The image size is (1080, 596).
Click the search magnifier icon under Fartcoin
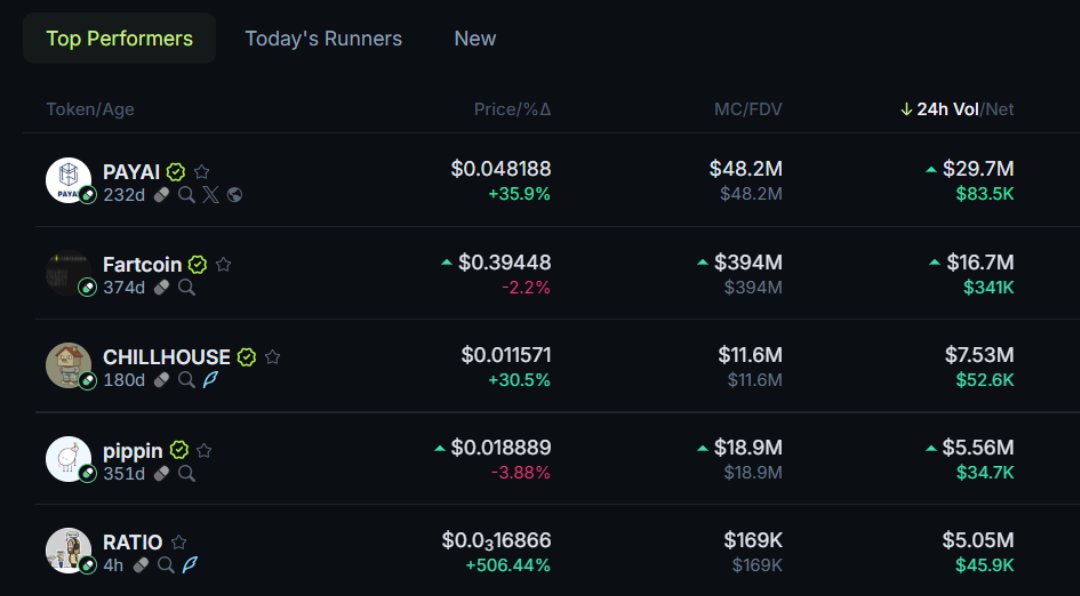(186, 288)
